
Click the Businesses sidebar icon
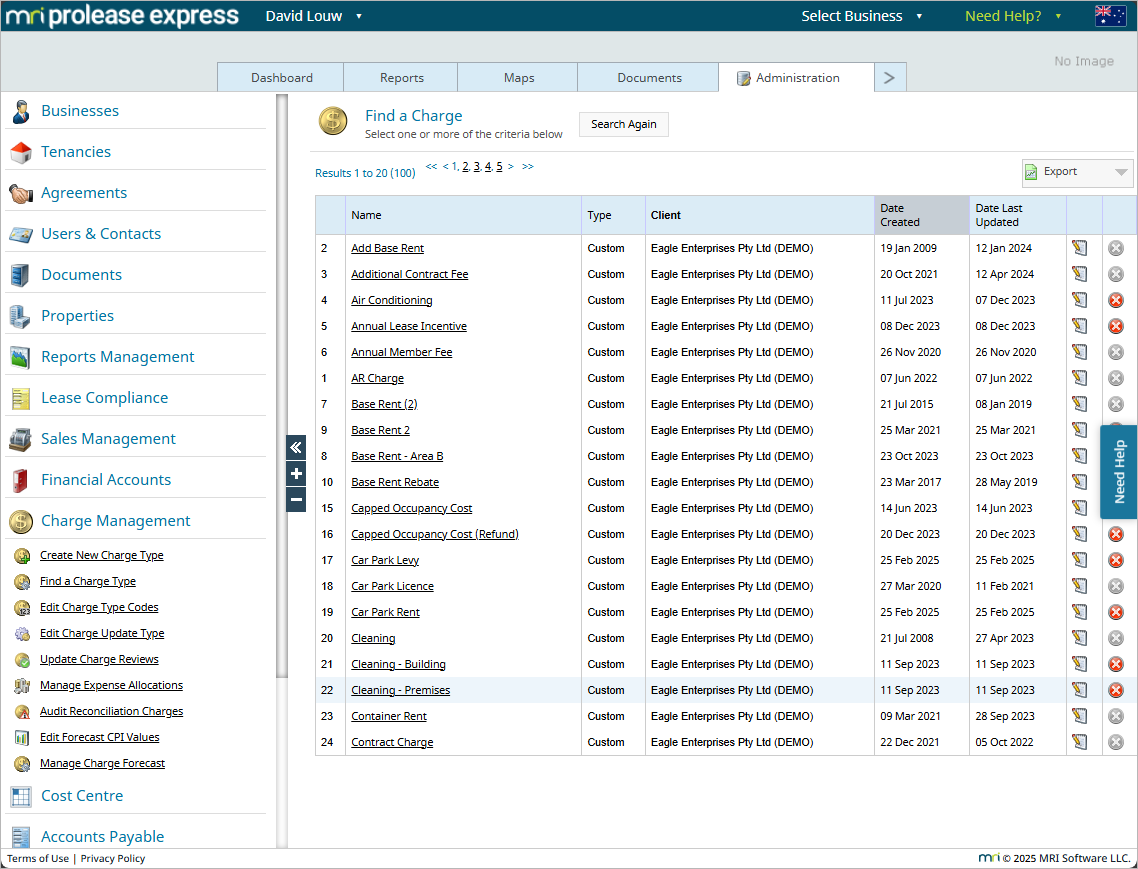coord(20,111)
